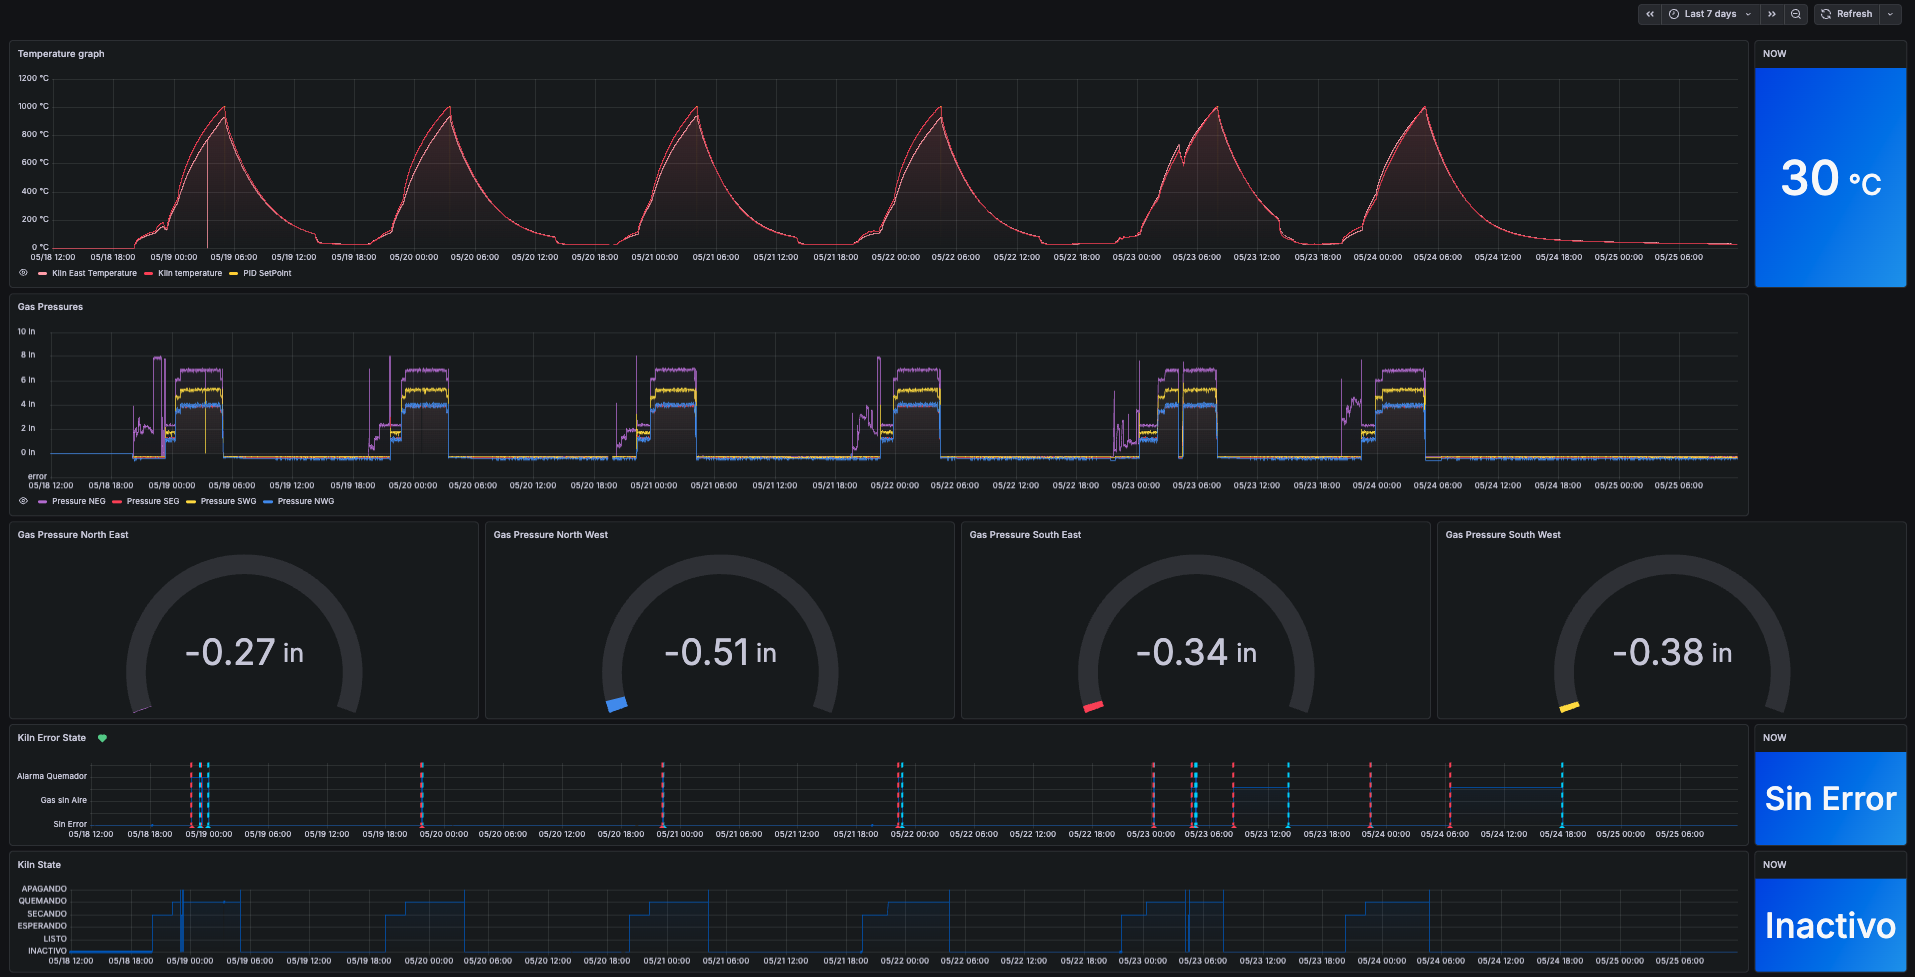Image resolution: width=1915 pixels, height=977 pixels.
Task: Click the SECANDO state label
Action: [x=47, y=914]
